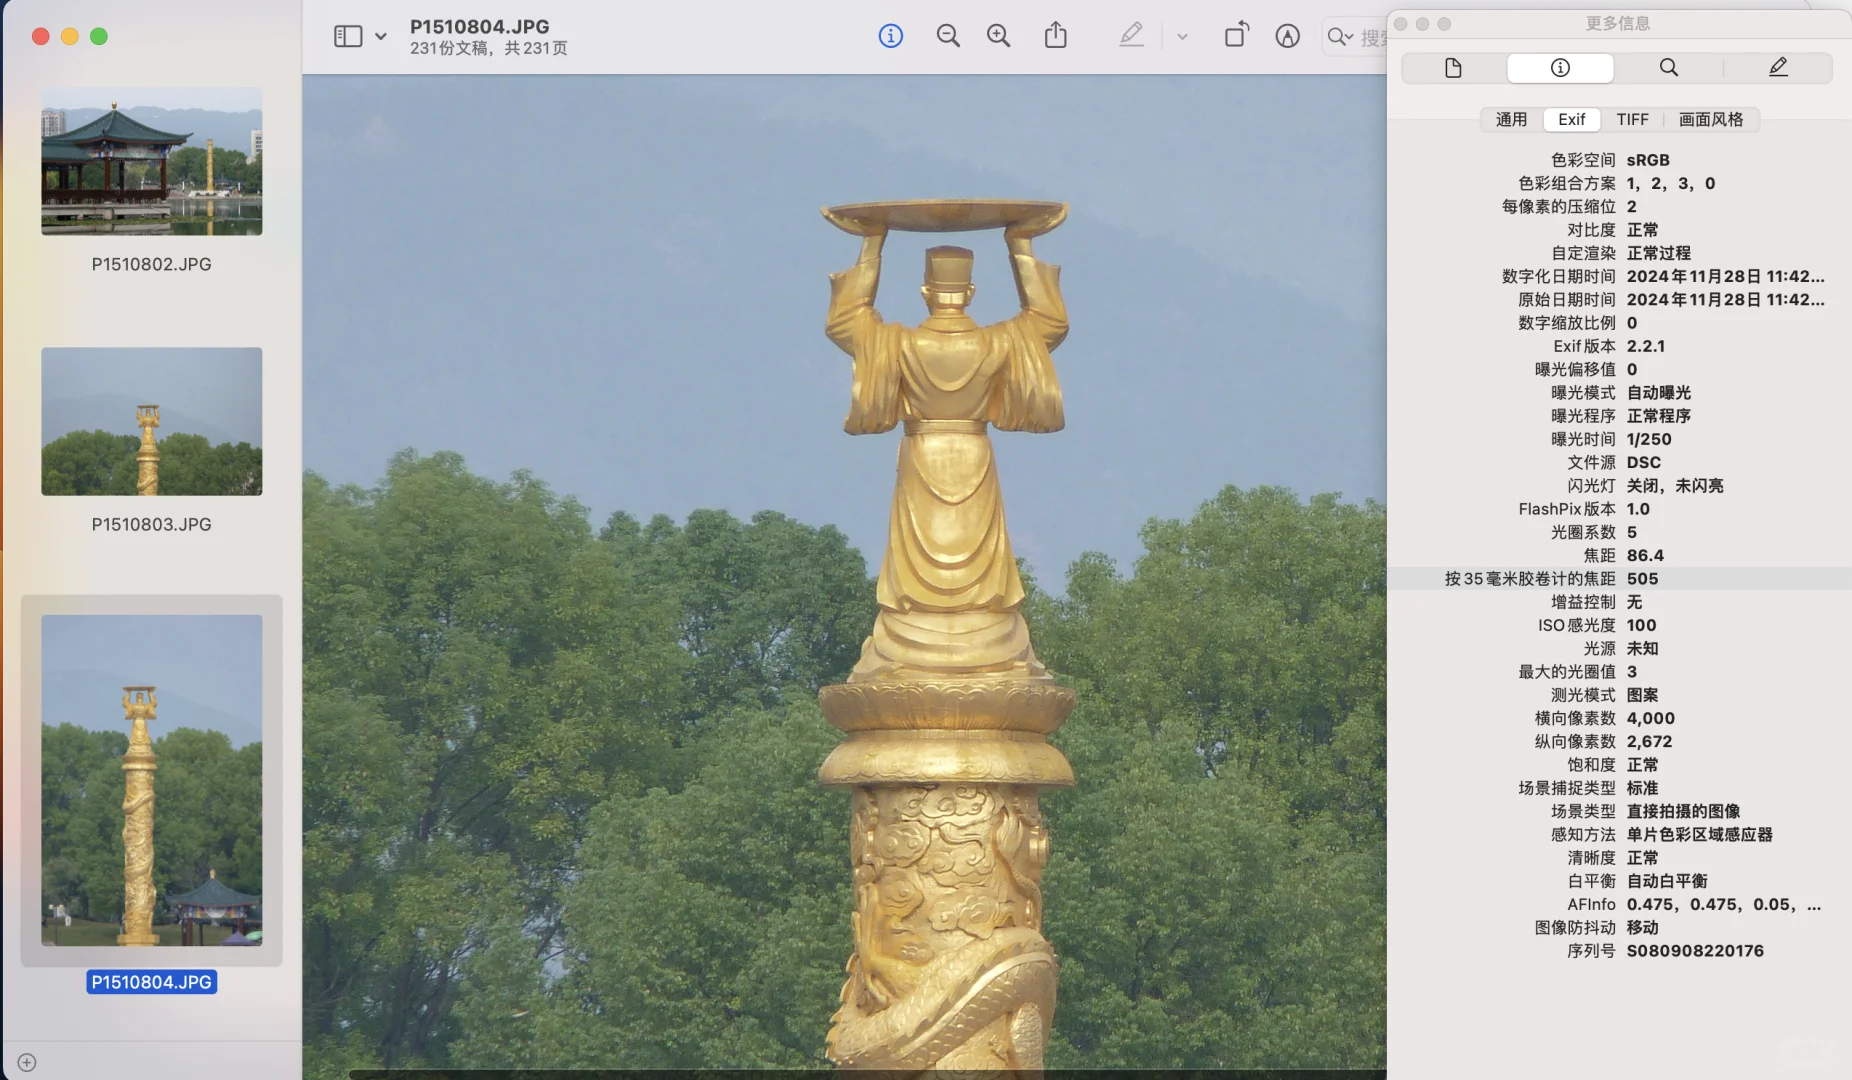1852x1080 pixels.
Task: Click the inspector info icon in toolbar
Action: pos(890,37)
